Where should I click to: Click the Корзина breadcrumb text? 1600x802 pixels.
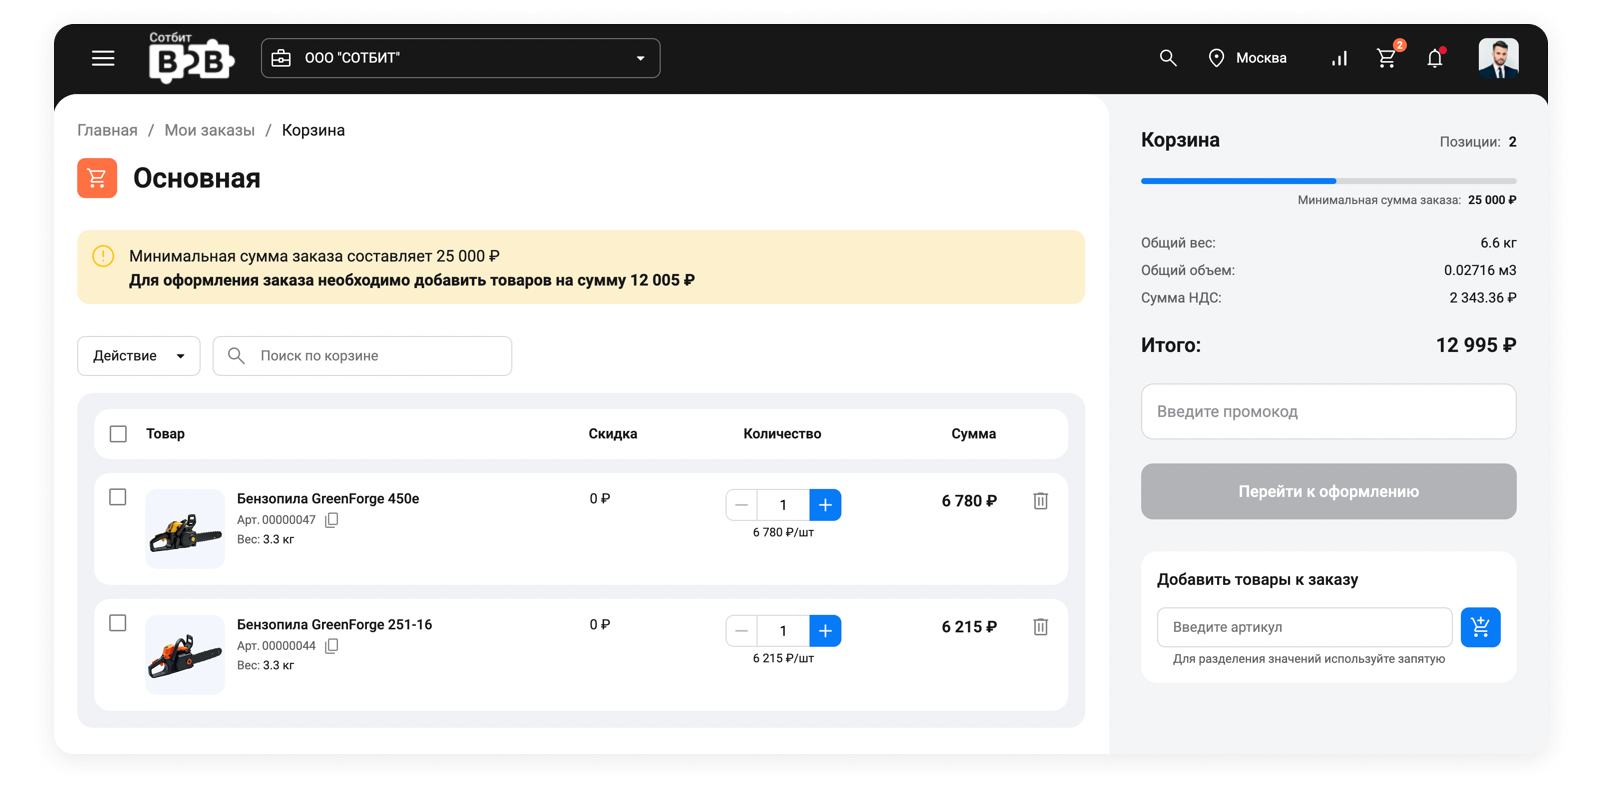coord(313,130)
